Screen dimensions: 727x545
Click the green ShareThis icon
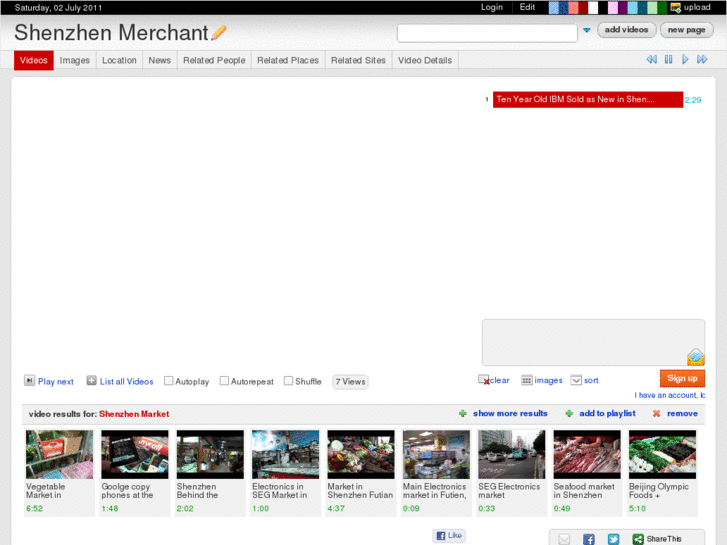click(x=638, y=539)
